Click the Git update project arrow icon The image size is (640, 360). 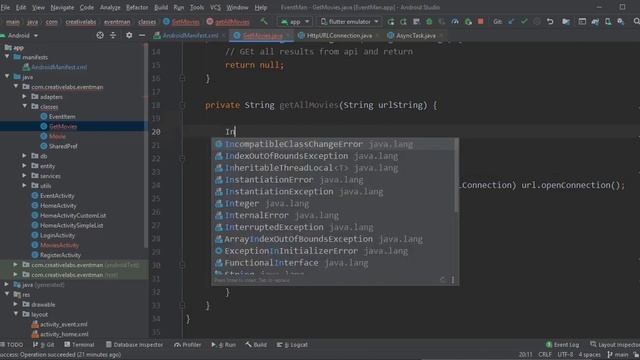pos(511,22)
